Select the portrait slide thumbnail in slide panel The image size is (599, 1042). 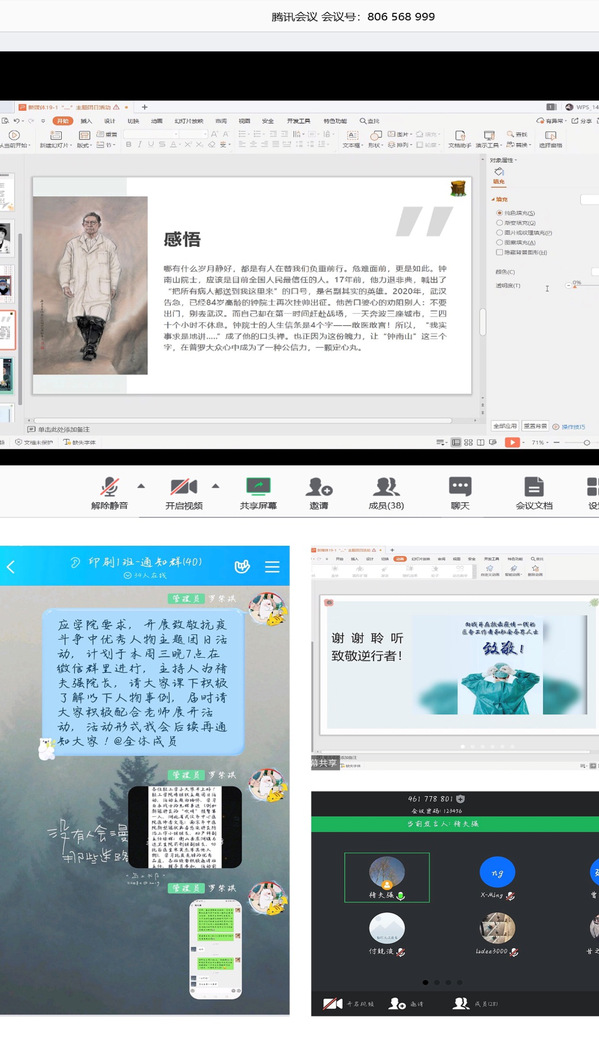(5, 238)
